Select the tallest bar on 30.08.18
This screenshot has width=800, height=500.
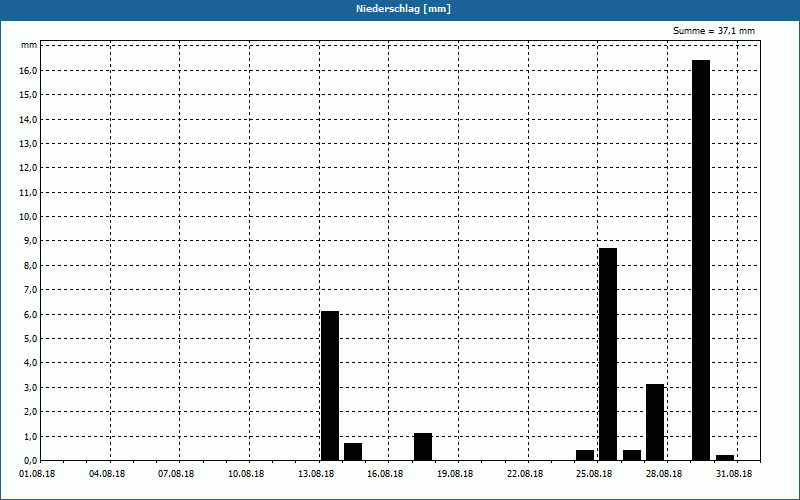[701, 260]
